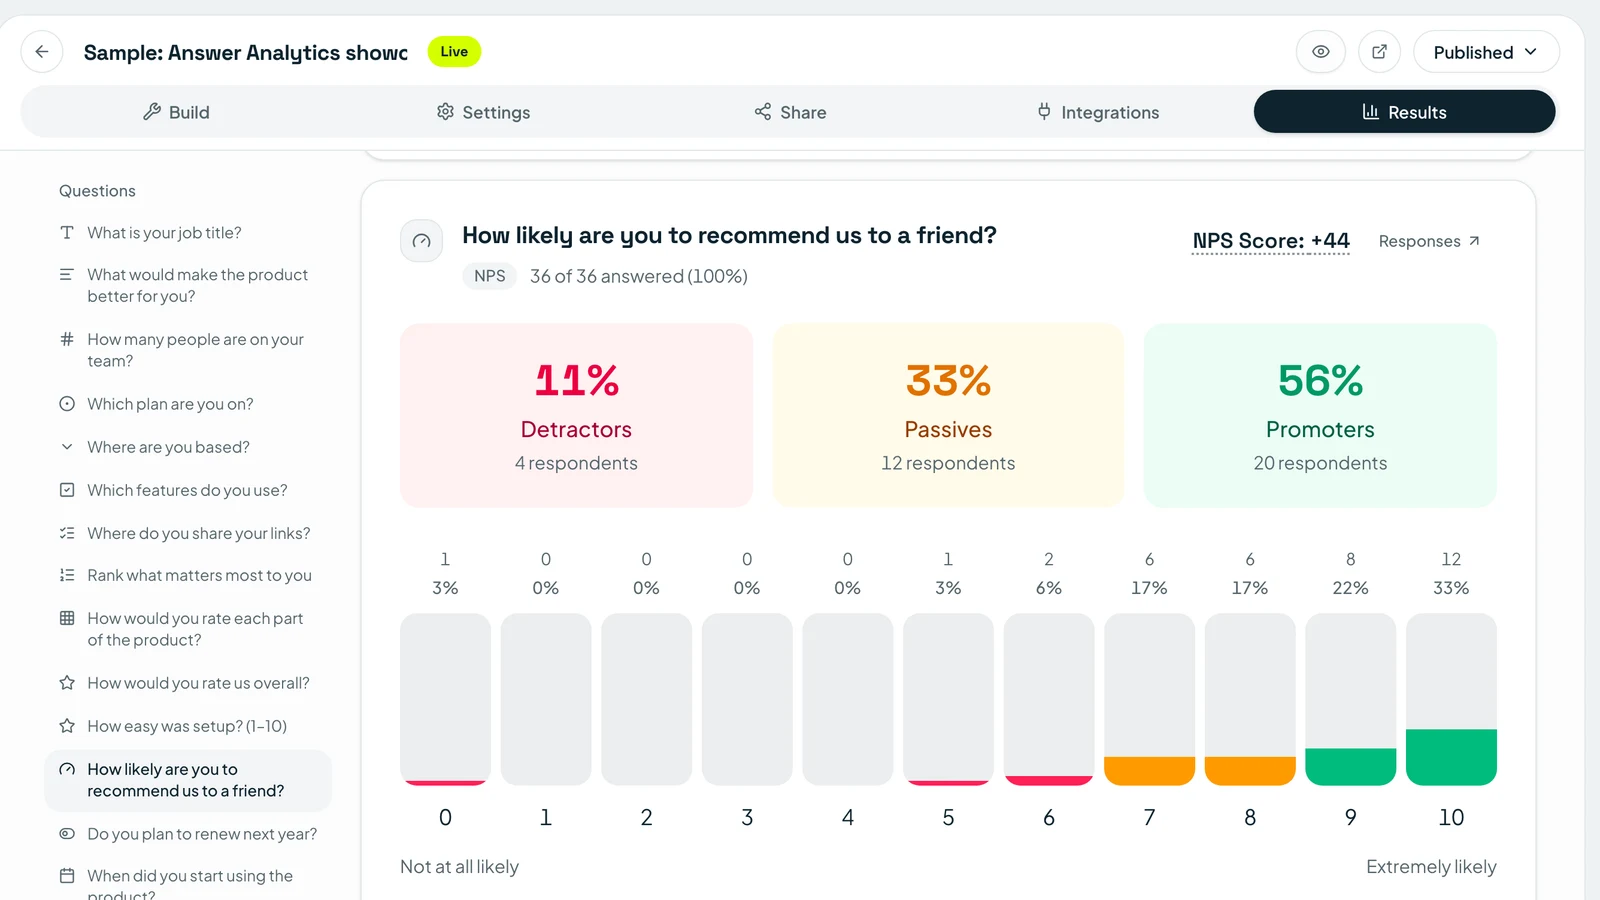Click the green bar for score 9
The image size is (1600, 900).
(x=1351, y=767)
